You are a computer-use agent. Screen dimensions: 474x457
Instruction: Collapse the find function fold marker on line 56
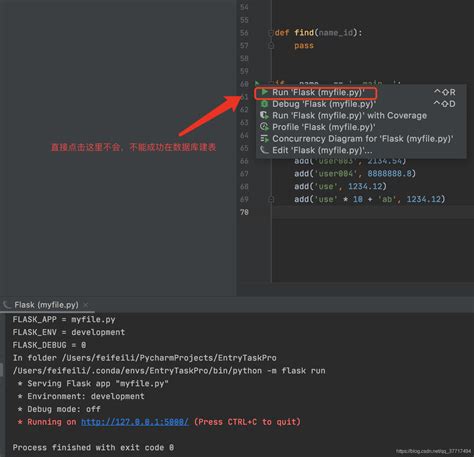[x=271, y=33]
